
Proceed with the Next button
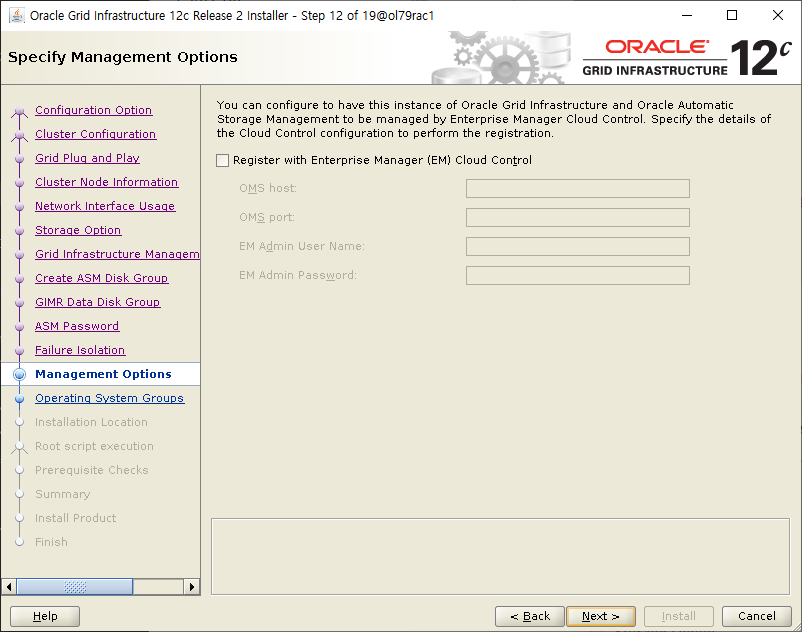(x=601, y=616)
